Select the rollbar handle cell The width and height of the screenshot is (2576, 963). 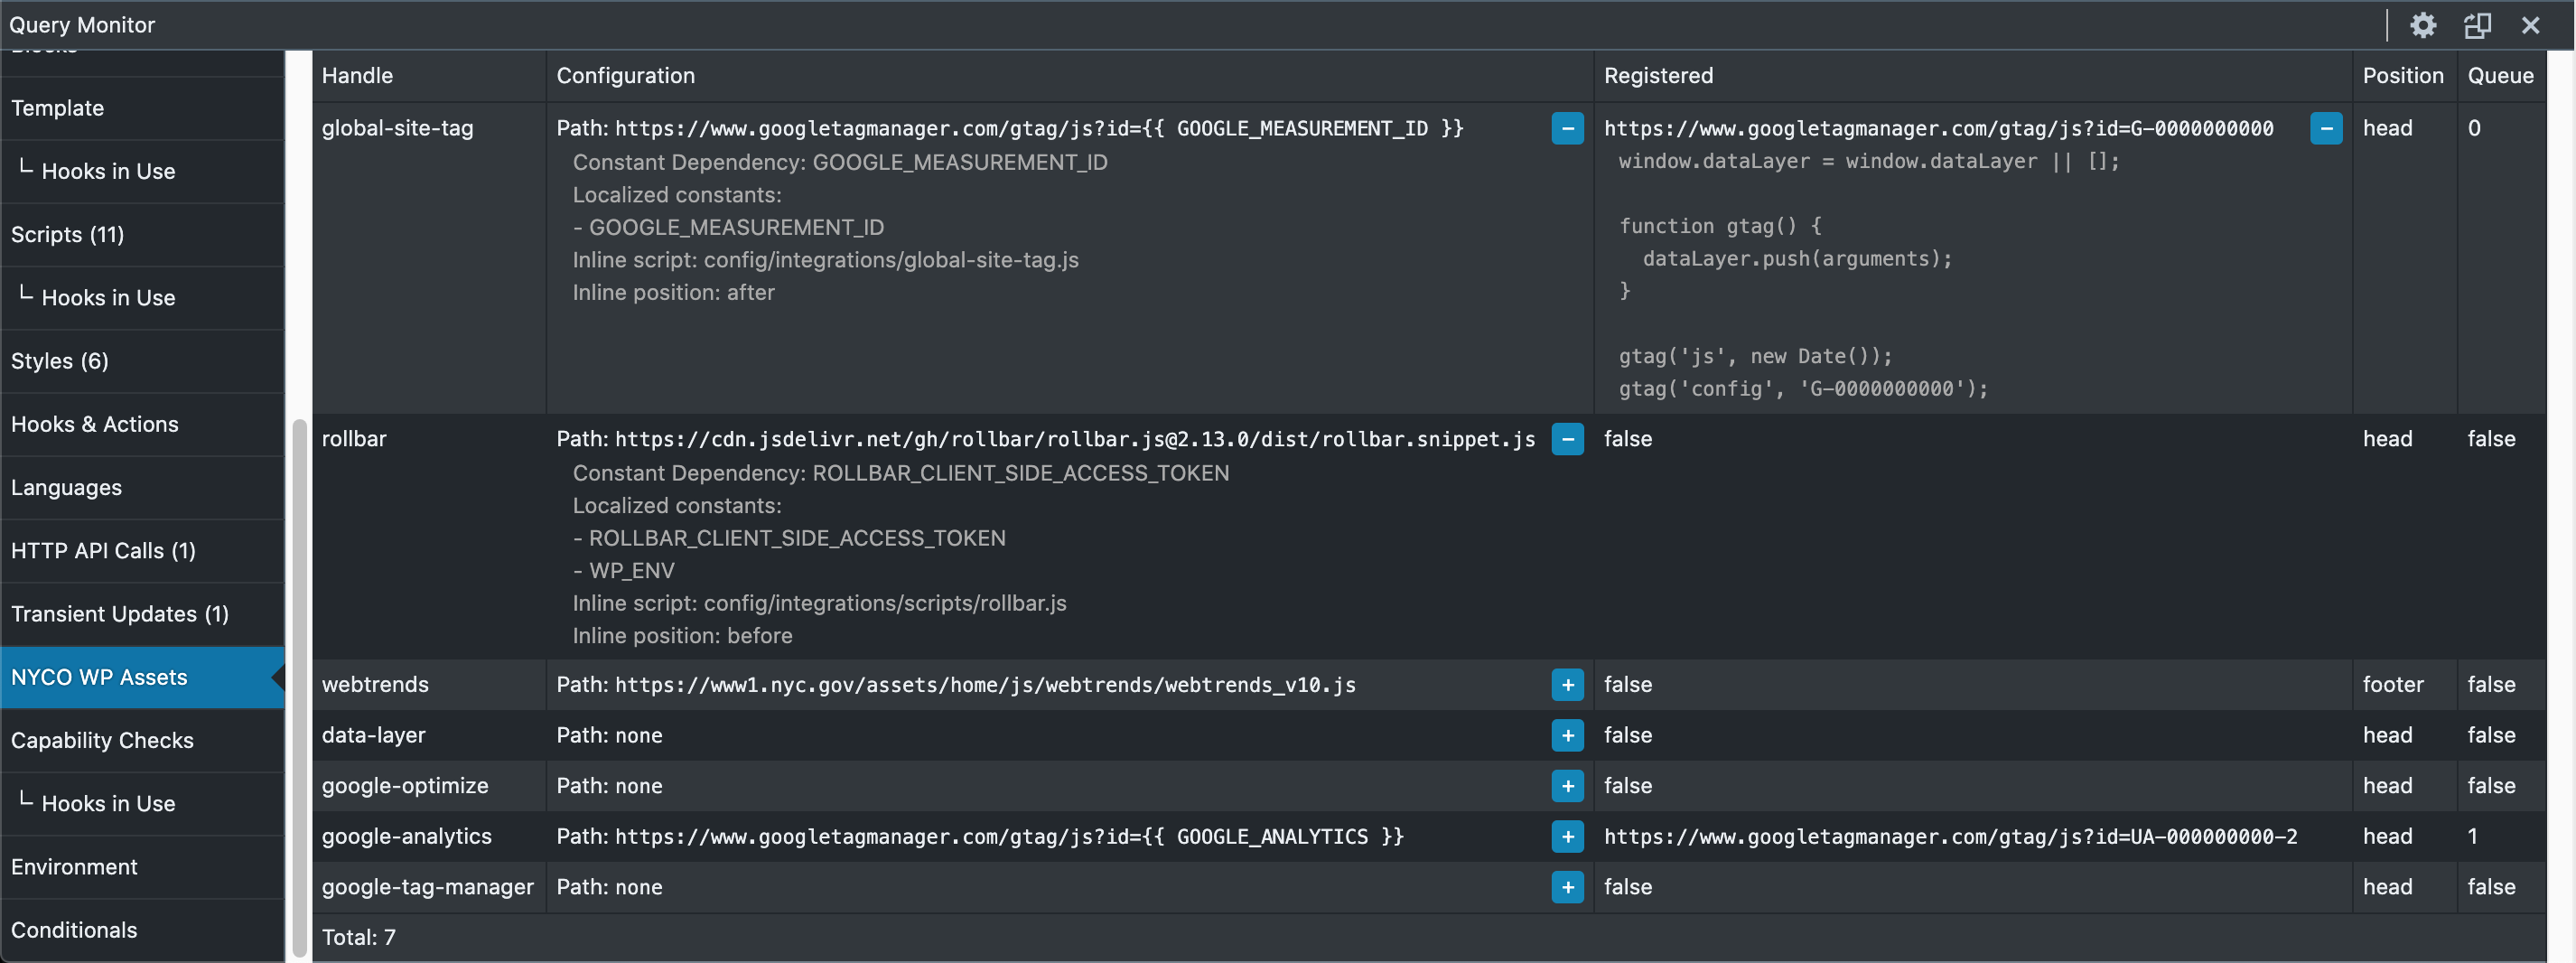(x=429, y=536)
